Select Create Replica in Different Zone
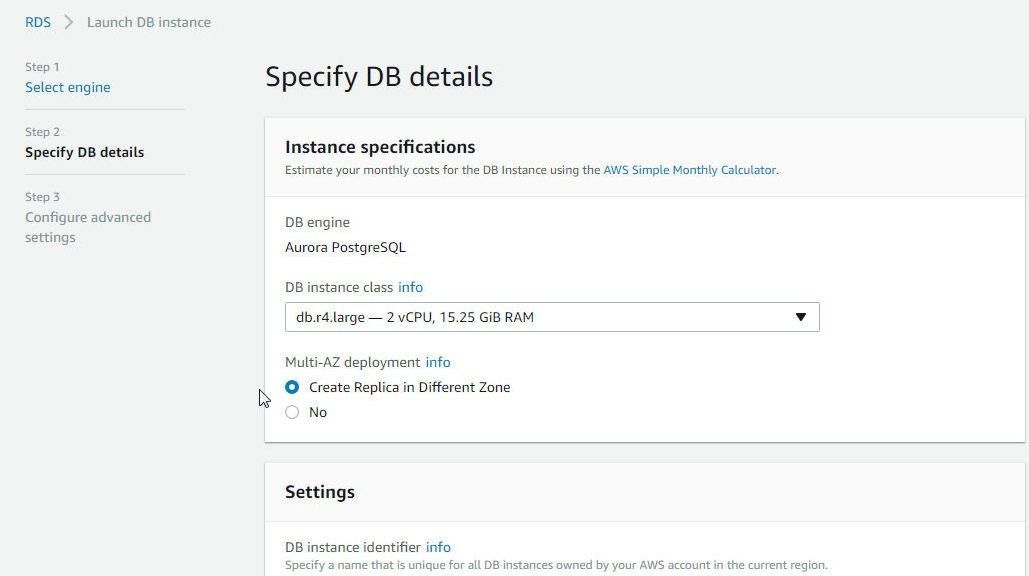 pyautogui.click(x=292, y=387)
